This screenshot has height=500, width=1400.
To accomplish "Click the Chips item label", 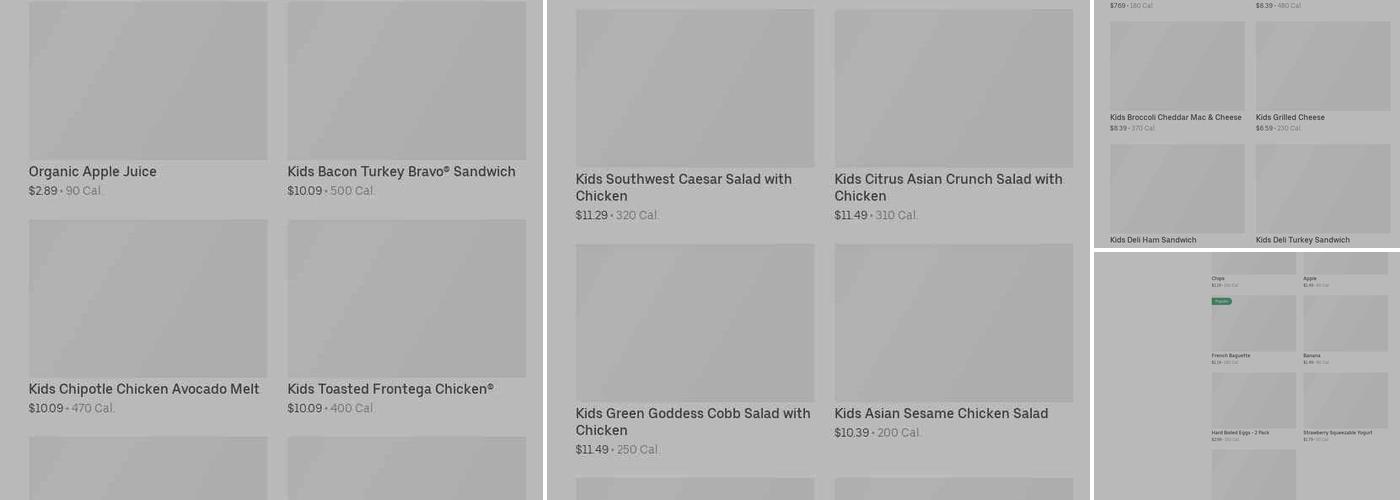I will pyautogui.click(x=1218, y=279).
